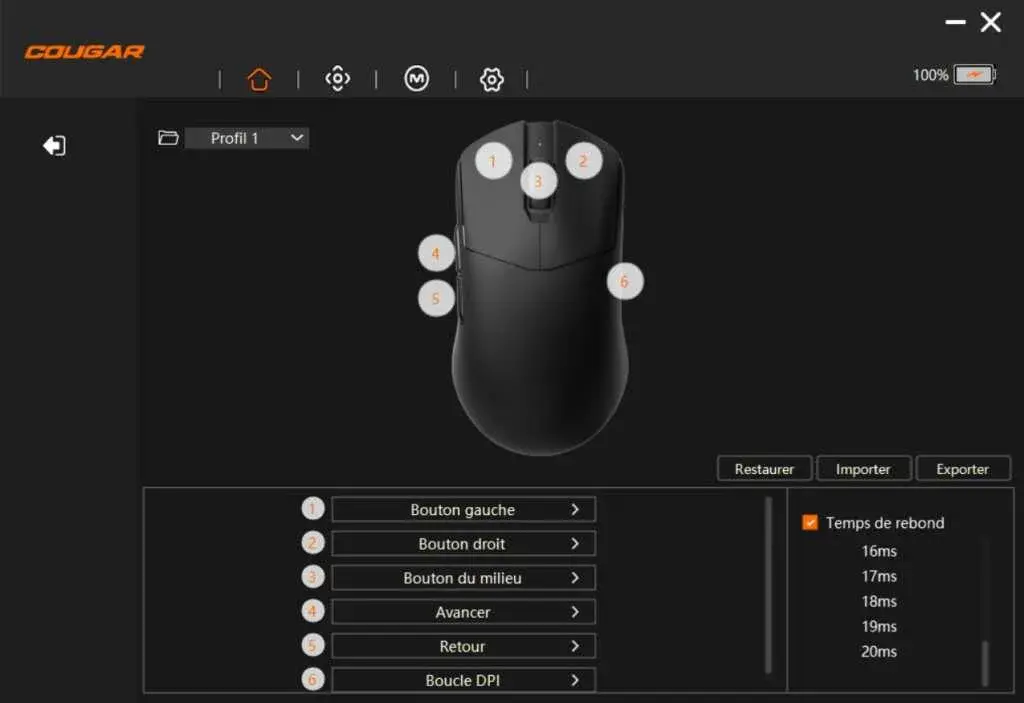Open settings using the gear icon
This screenshot has height=703, width=1024.
point(490,79)
